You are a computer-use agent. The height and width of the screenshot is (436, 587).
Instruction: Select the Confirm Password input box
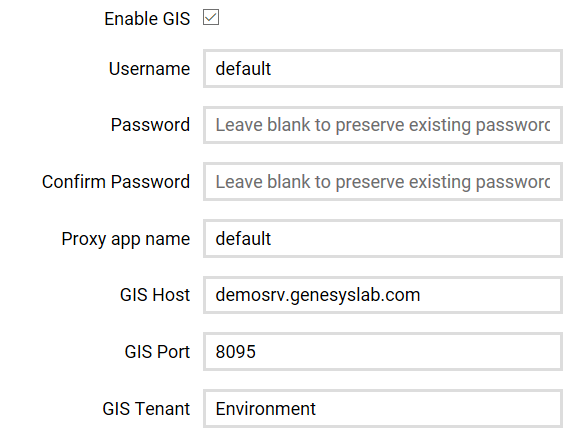coord(383,182)
